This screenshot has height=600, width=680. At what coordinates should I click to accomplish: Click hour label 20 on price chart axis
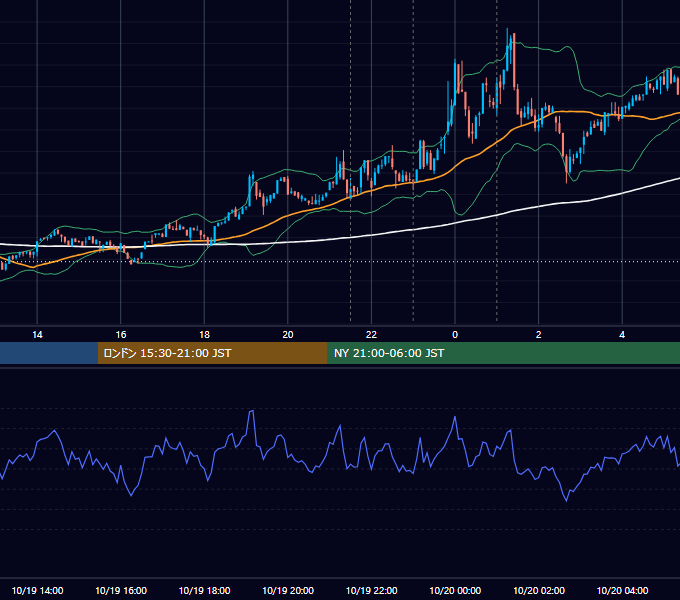coord(288,335)
